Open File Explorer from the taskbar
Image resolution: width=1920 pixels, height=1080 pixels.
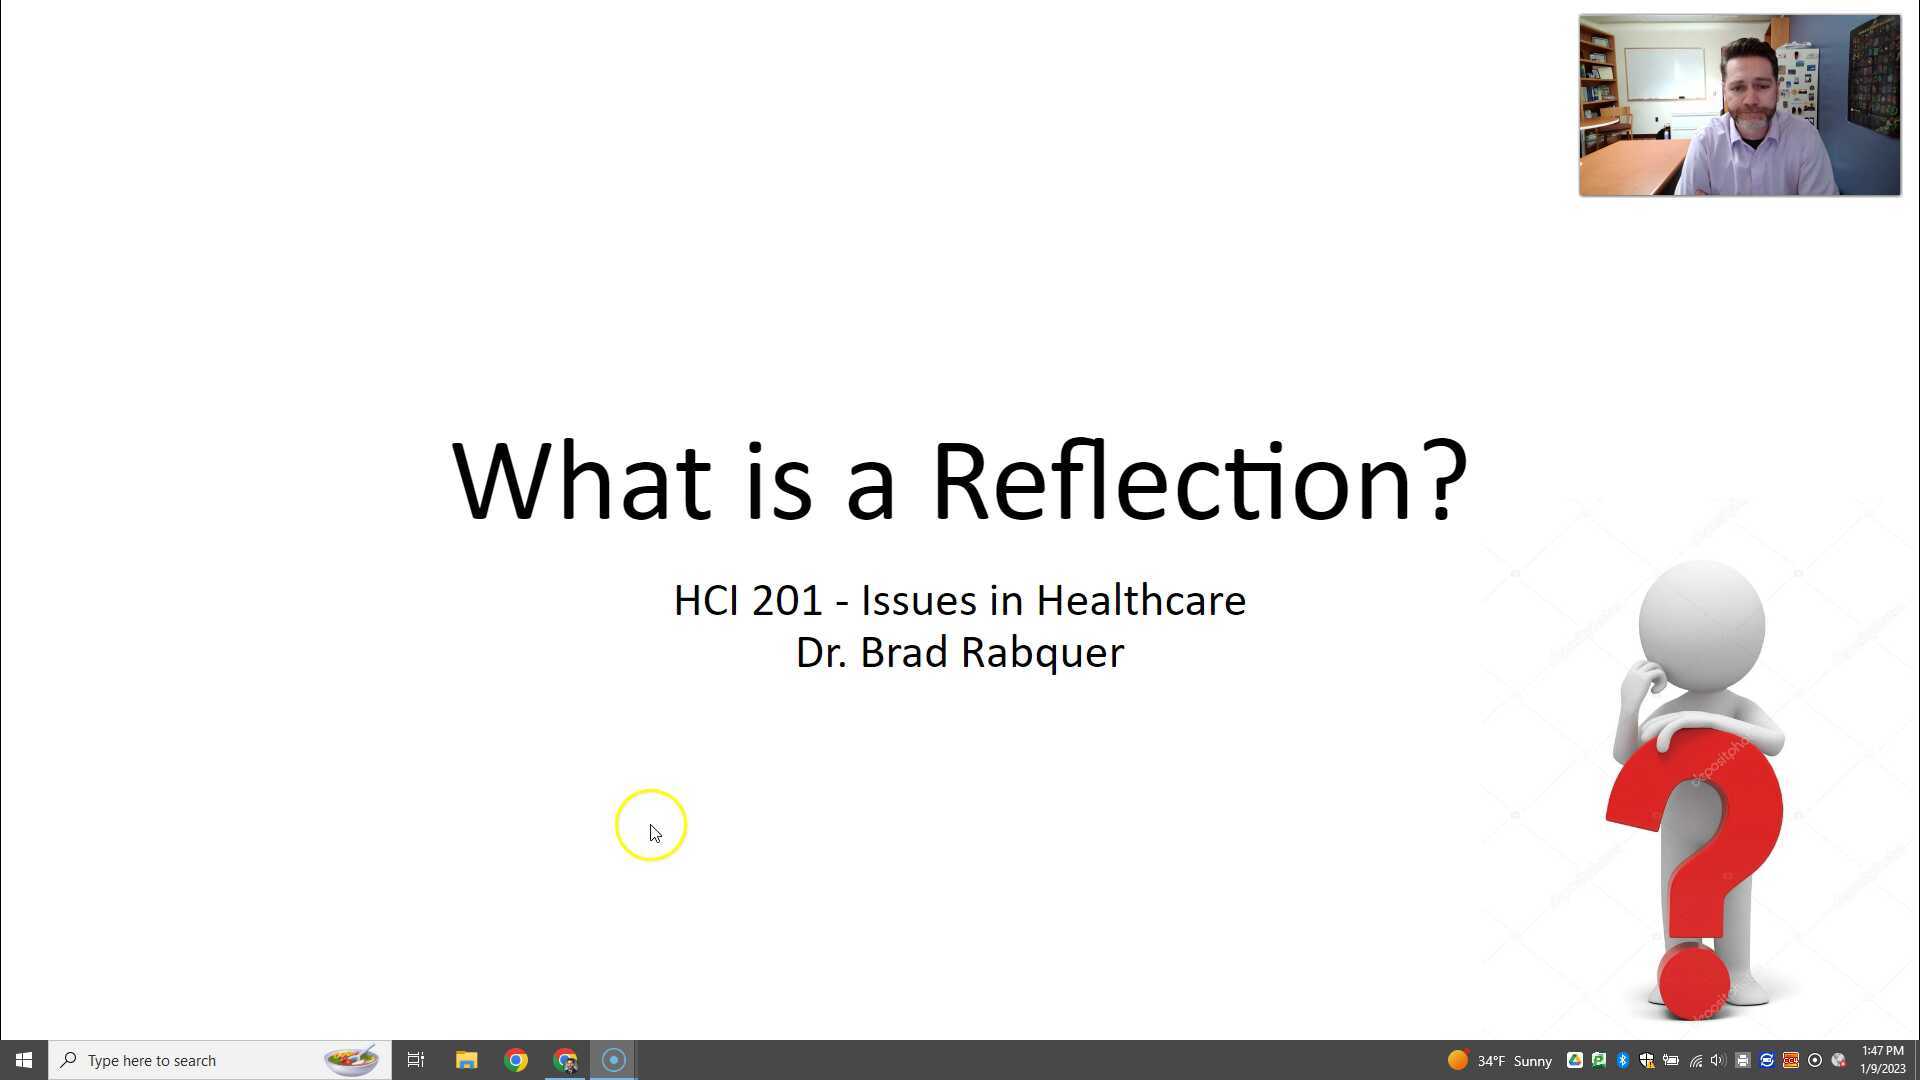click(466, 1060)
